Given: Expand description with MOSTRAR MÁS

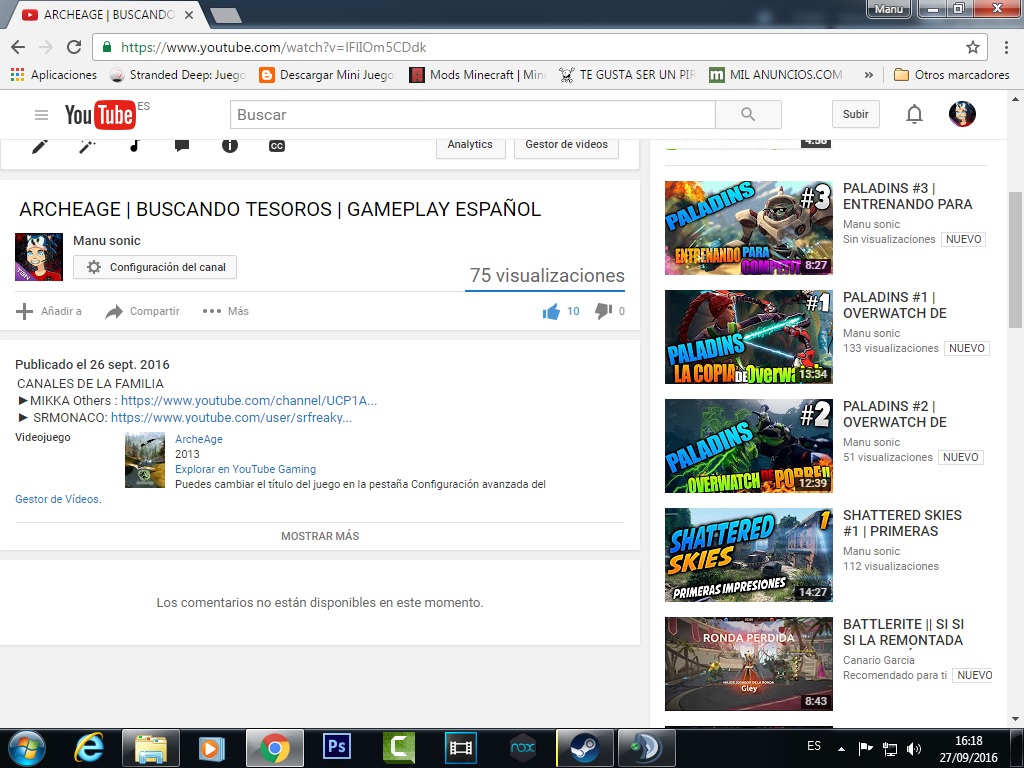Looking at the screenshot, I should coord(320,536).
